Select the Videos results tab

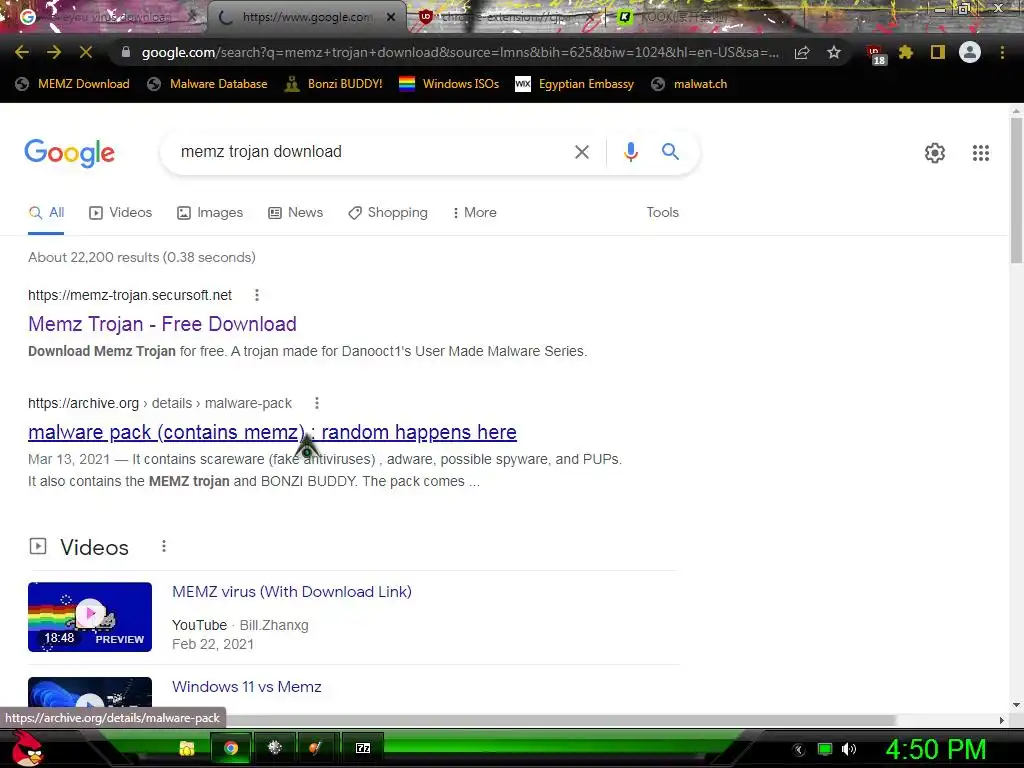tap(121, 212)
